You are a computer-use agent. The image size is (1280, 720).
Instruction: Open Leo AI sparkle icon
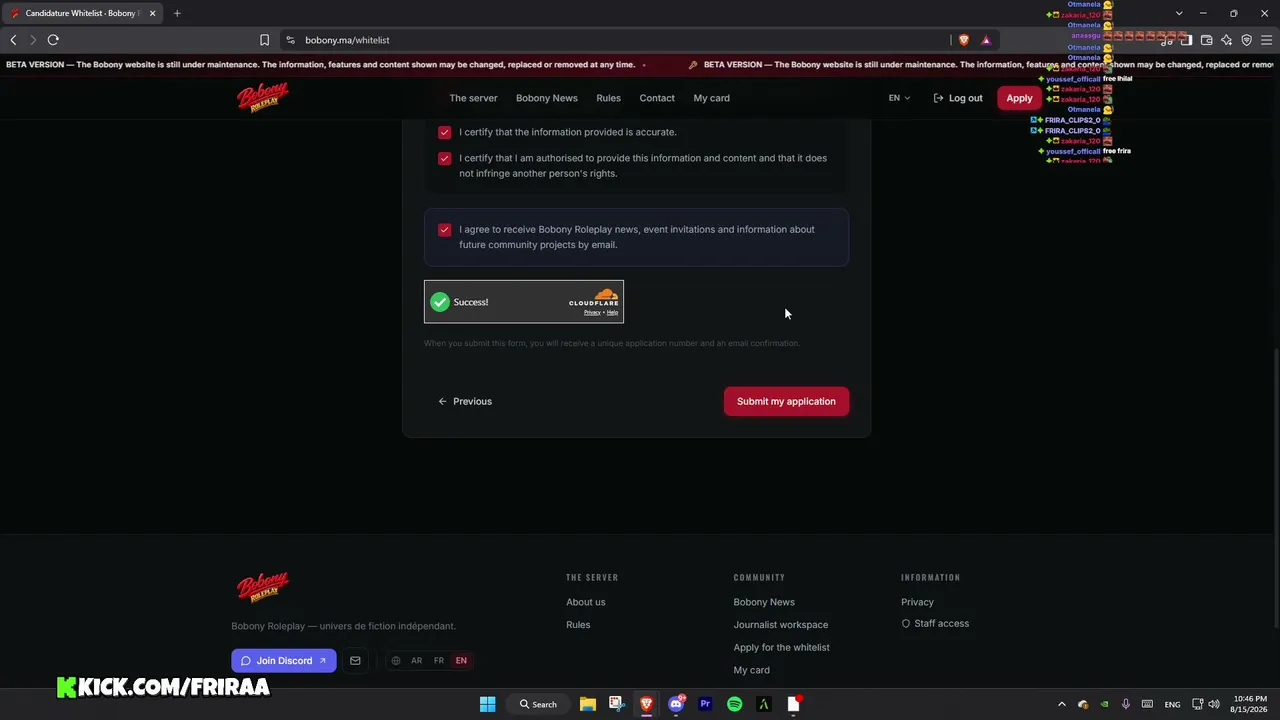[1227, 40]
